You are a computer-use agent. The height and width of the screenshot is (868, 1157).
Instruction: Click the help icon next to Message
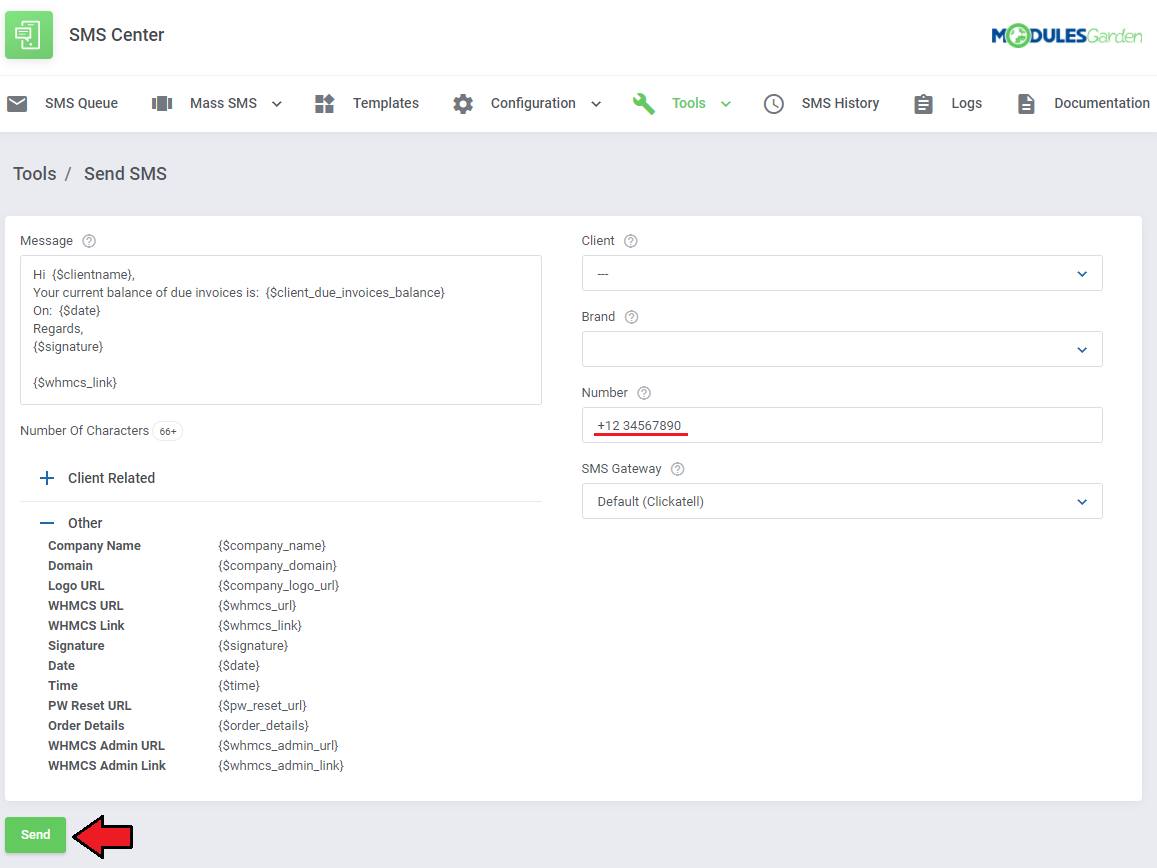tap(89, 241)
